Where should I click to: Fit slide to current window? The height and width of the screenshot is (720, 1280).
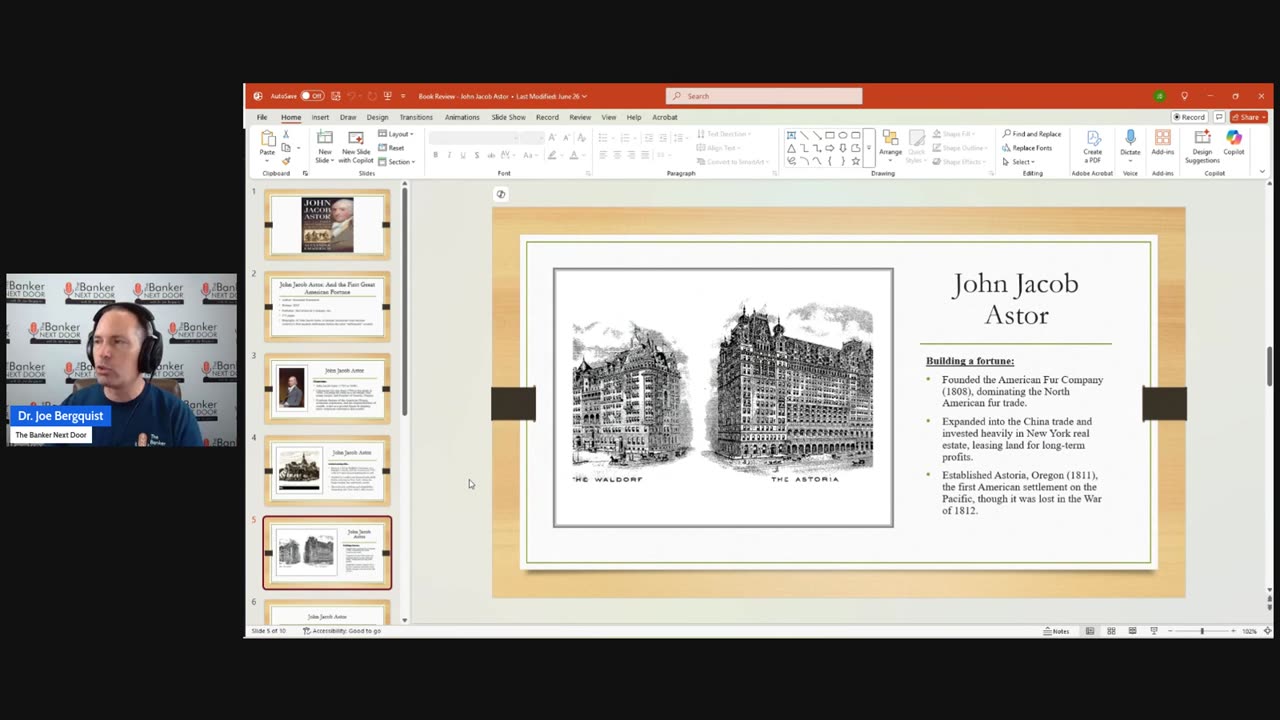click(1268, 631)
